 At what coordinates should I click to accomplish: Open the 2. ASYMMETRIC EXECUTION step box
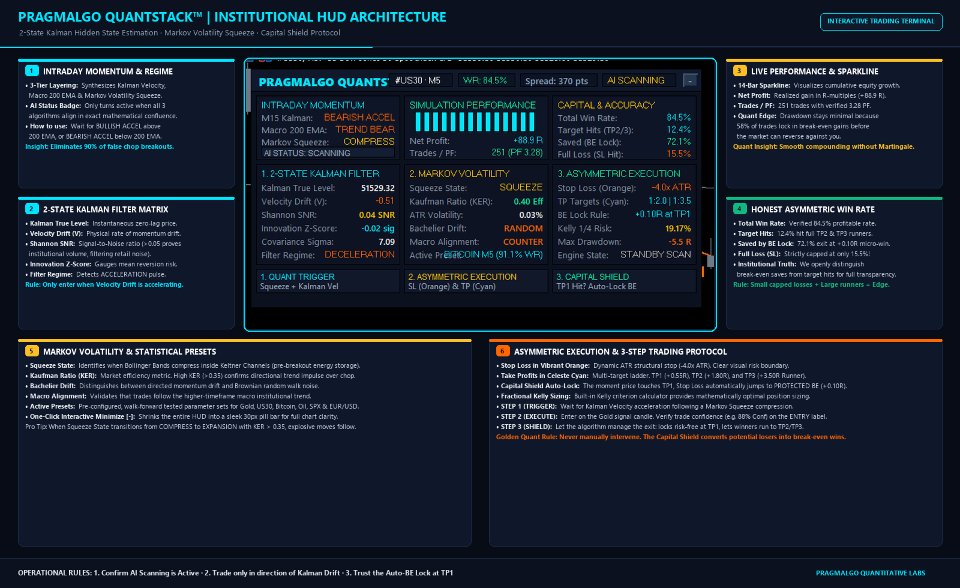(476, 281)
